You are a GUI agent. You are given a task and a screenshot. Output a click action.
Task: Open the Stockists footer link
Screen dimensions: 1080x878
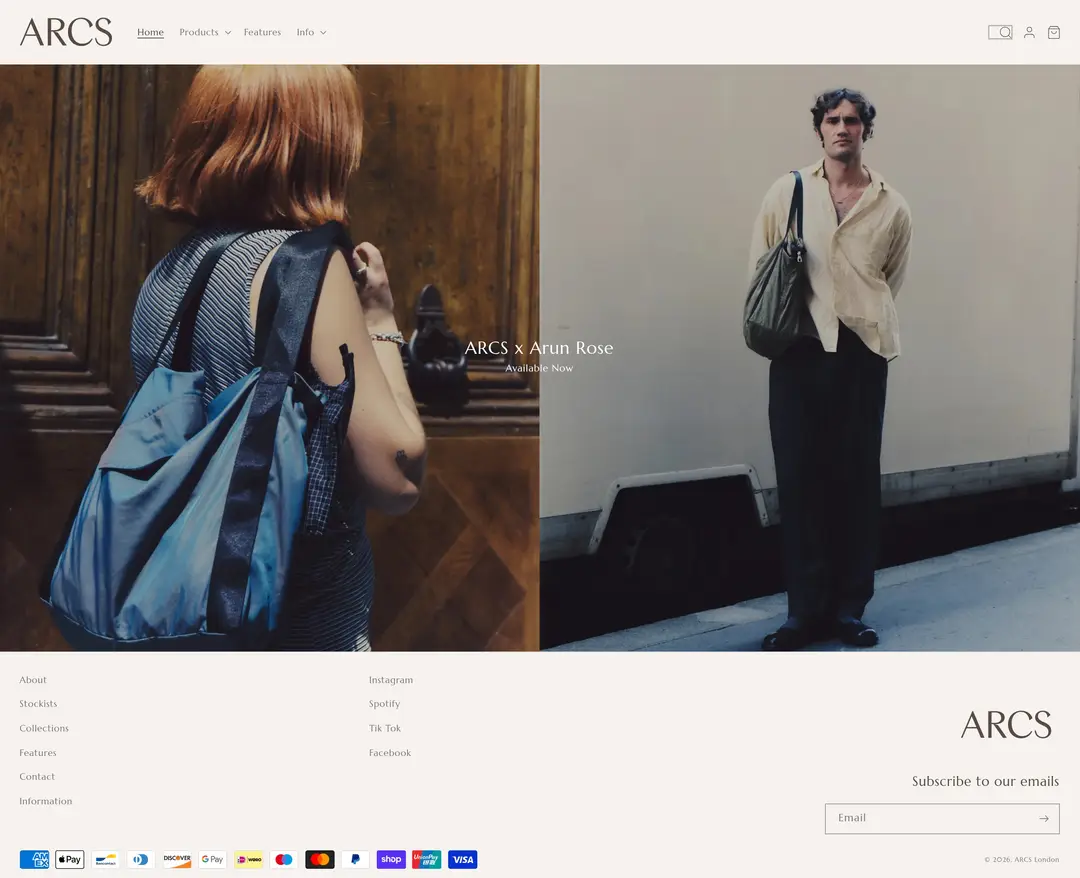(38, 704)
